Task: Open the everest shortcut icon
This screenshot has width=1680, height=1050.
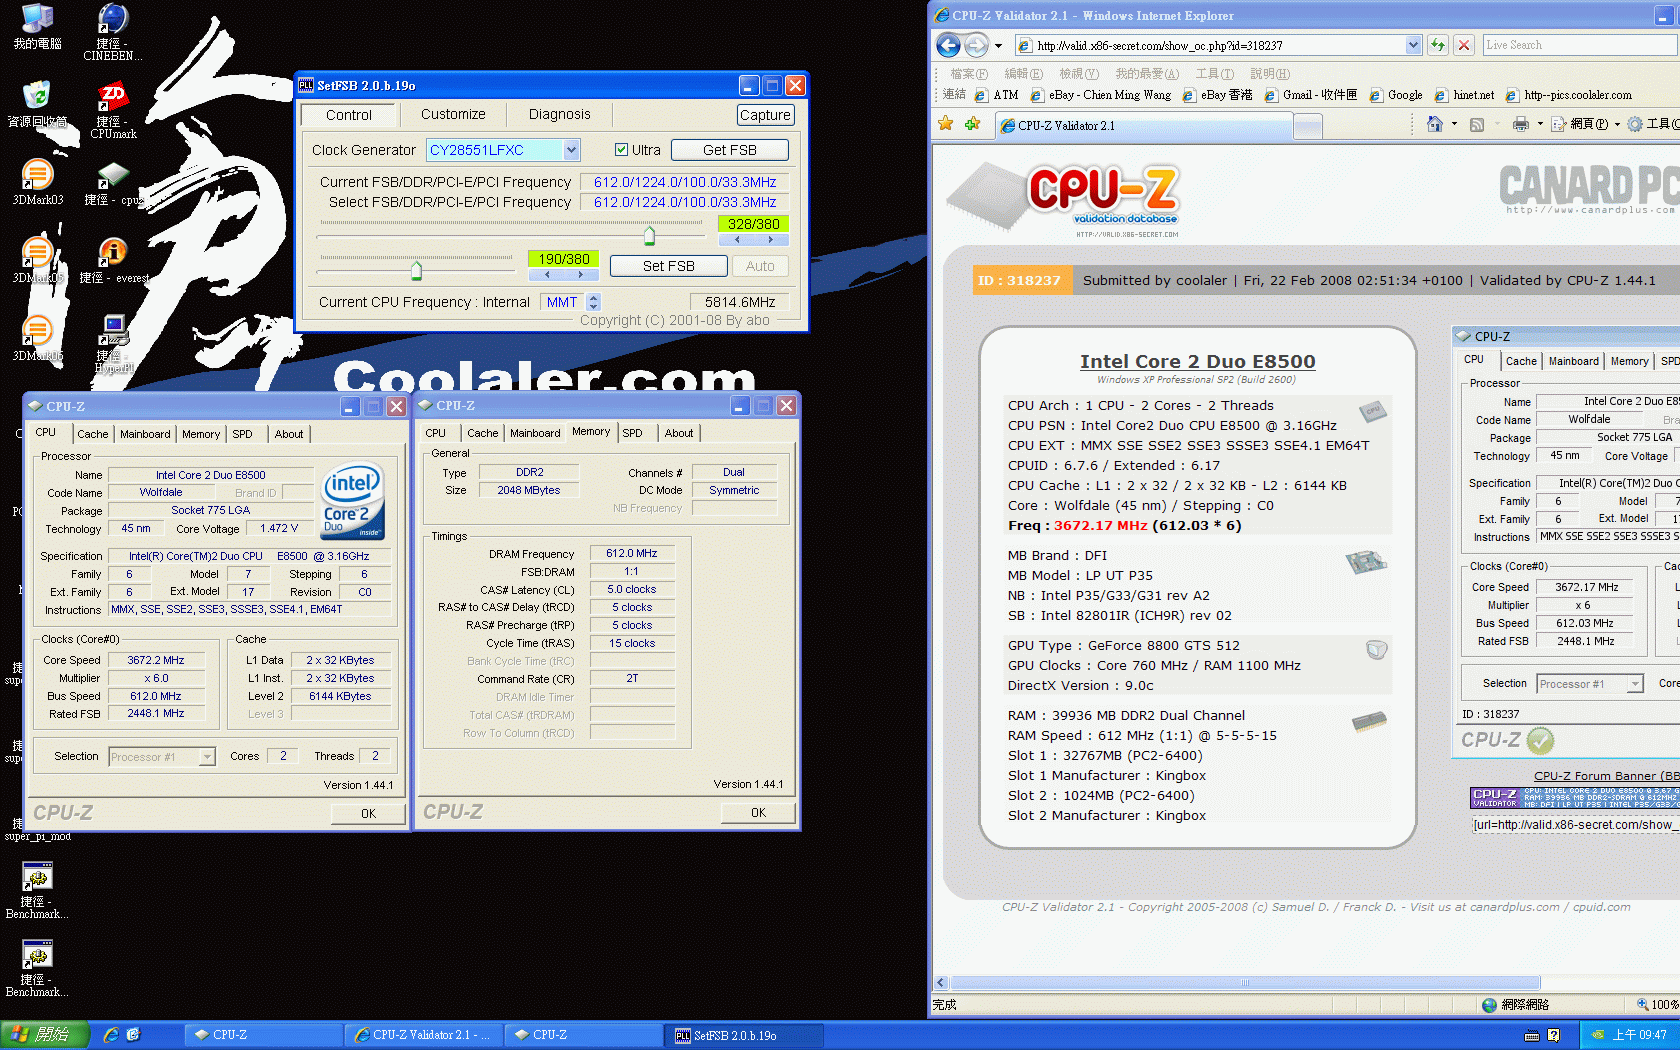Action: (x=113, y=260)
